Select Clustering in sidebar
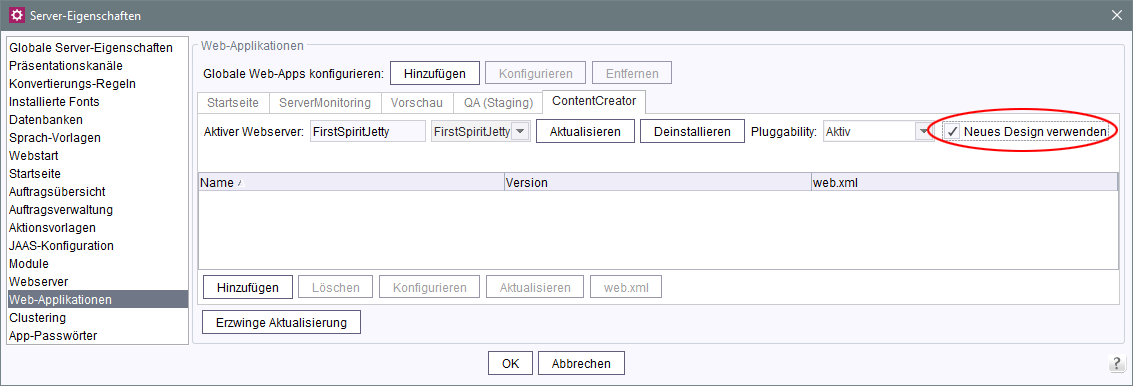This screenshot has width=1133, height=386. [x=98, y=317]
